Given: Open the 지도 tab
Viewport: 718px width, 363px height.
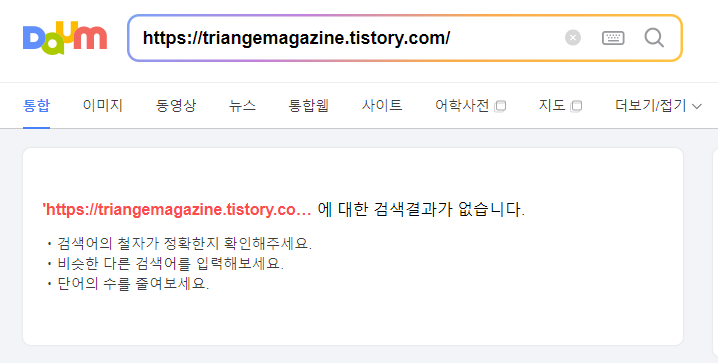Looking at the screenshot, I should point(552,106).
